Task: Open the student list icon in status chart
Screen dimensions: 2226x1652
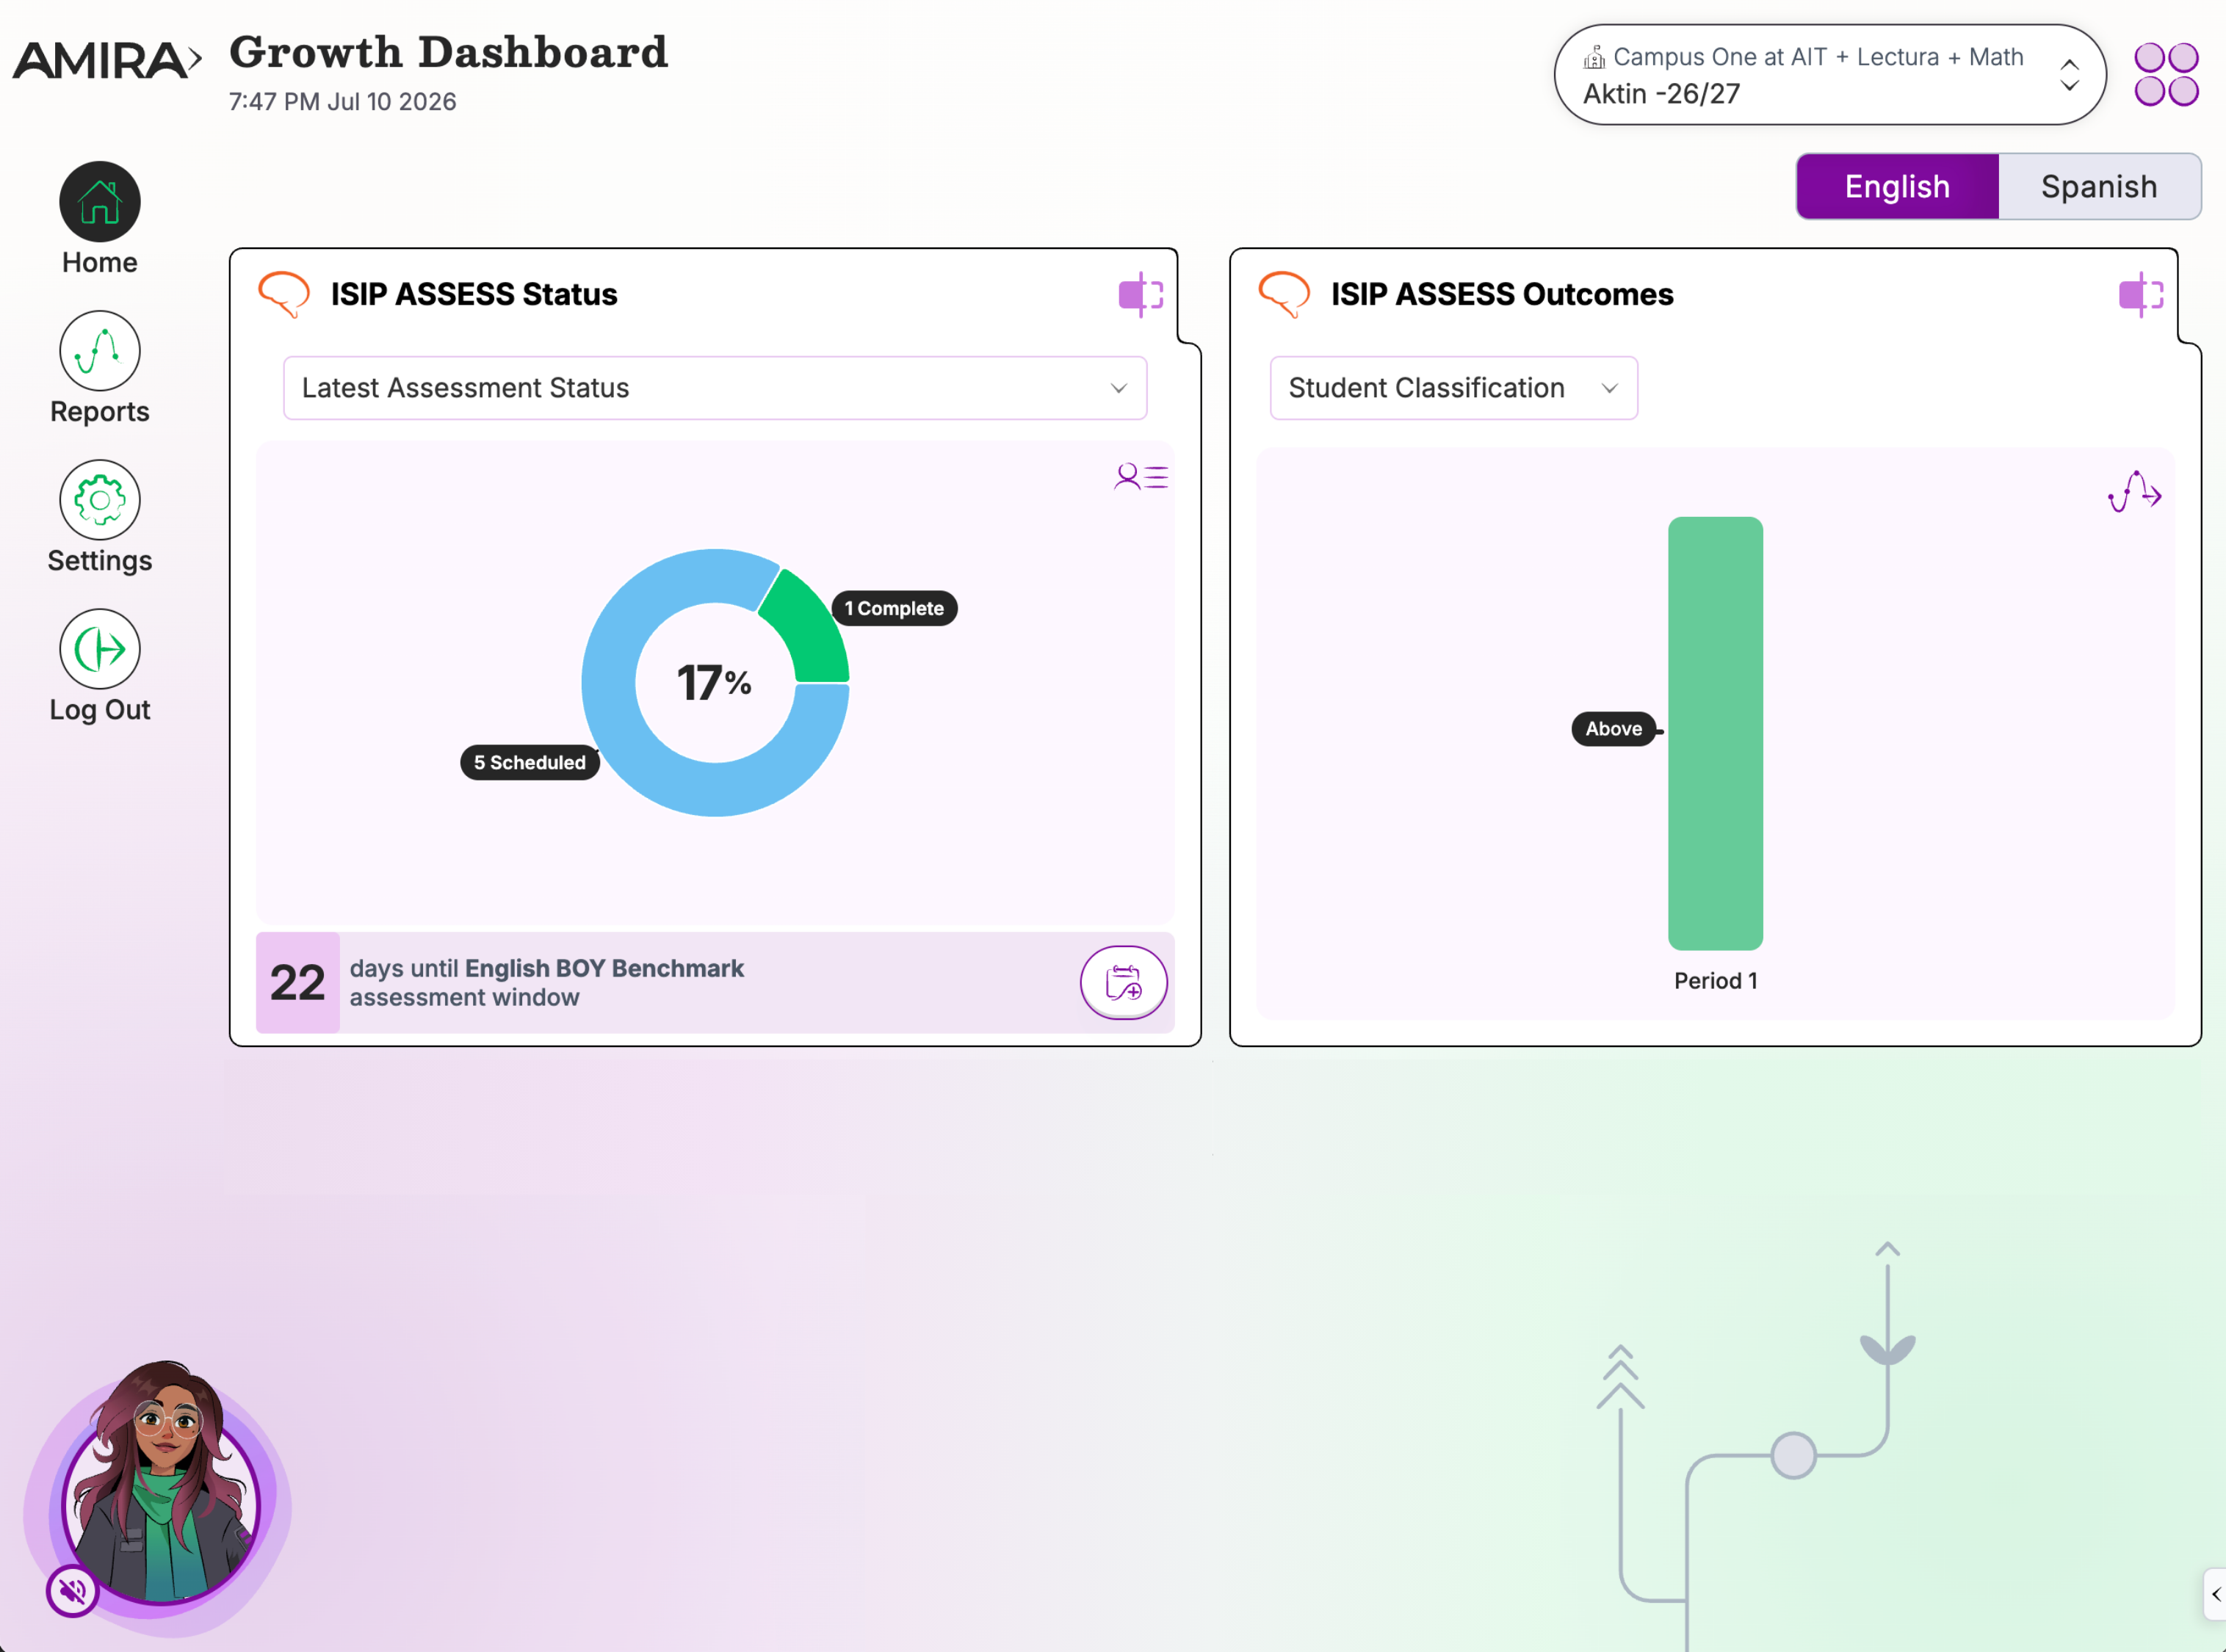Action: [1140, 476]
